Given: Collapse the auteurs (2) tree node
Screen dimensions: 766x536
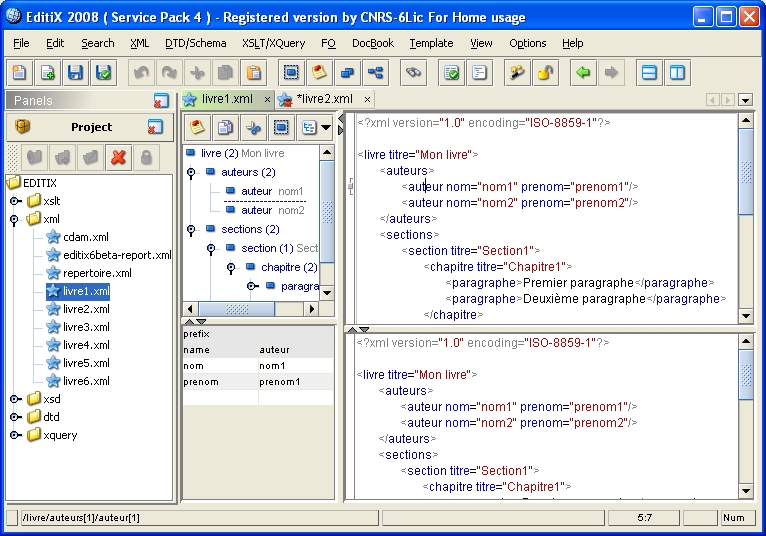Looking at the screenshot, I should point(191,172).
